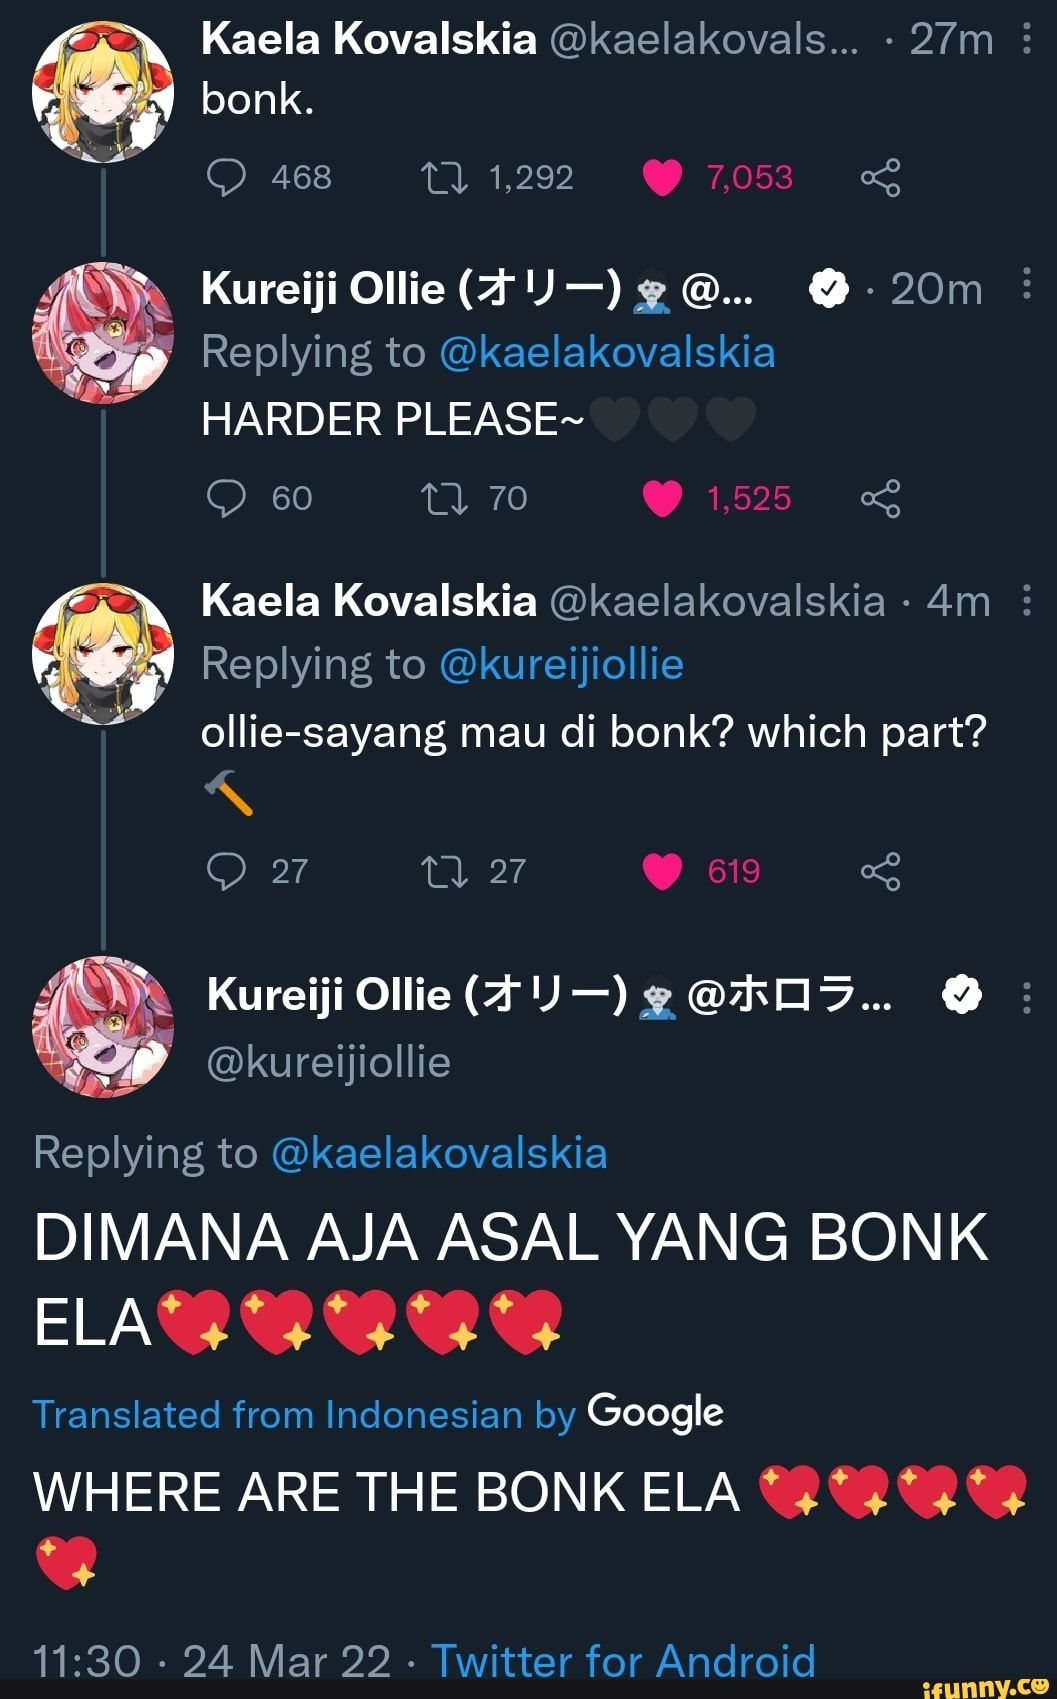The width and height of the screenshot is (1057, 1699).
Task: Reply to Kaela's "bonk." tweet
Action: 226,178
